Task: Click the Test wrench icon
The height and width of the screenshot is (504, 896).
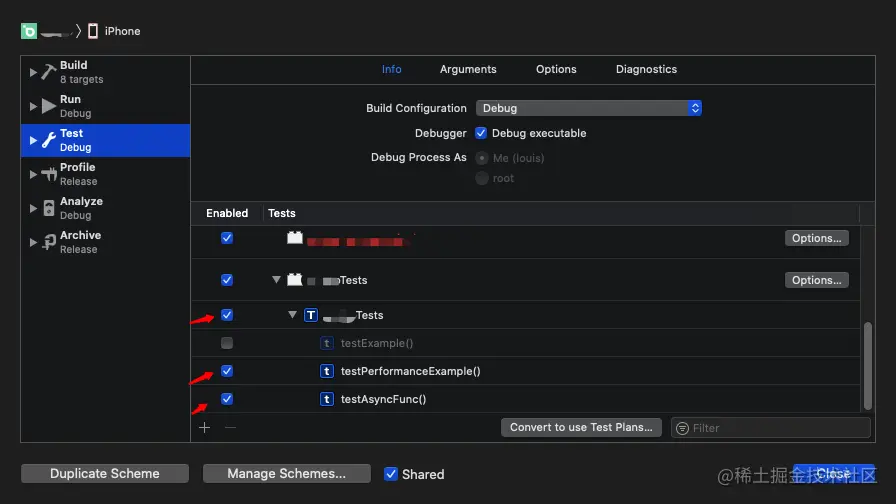Action: tap(49, 140)
